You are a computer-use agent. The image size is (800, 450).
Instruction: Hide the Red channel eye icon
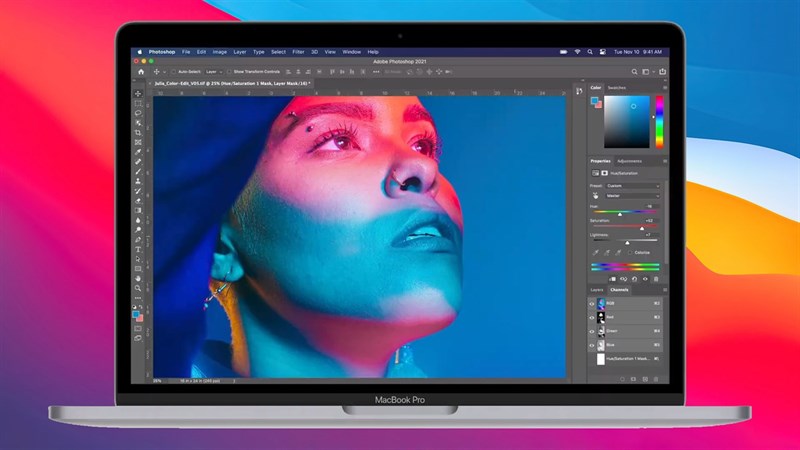pos(592,317)
